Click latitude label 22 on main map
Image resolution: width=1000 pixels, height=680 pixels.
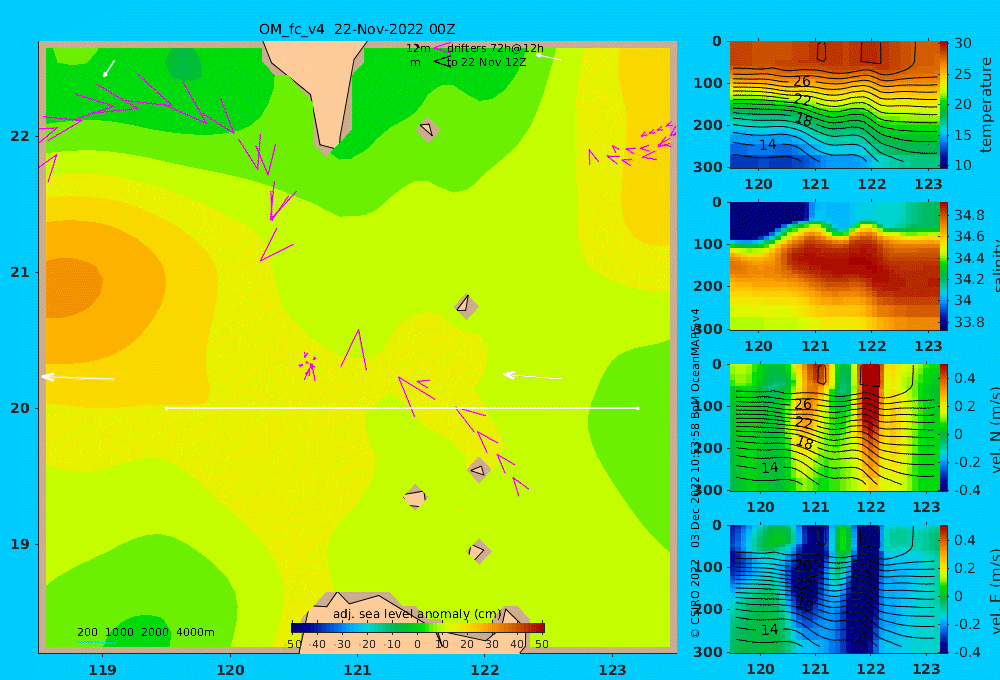tap(20, 136)
